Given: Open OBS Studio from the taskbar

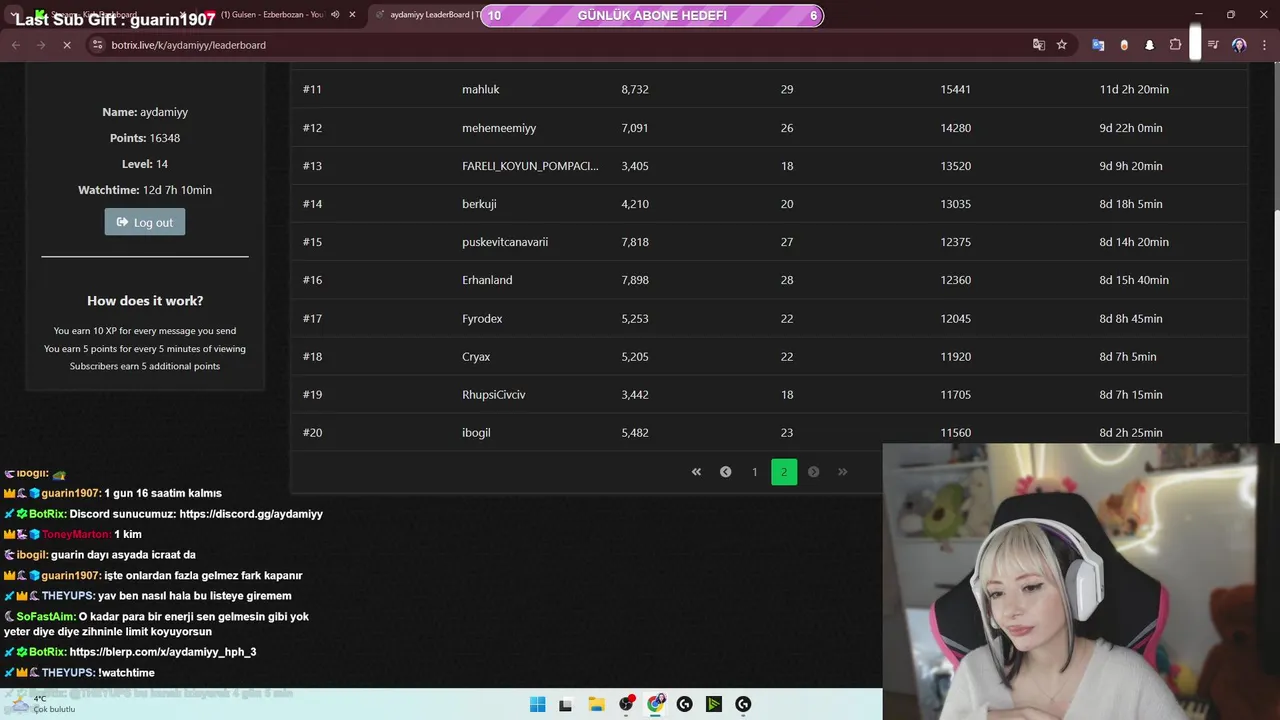Looking at the screenshot, I should pos(626,704).
